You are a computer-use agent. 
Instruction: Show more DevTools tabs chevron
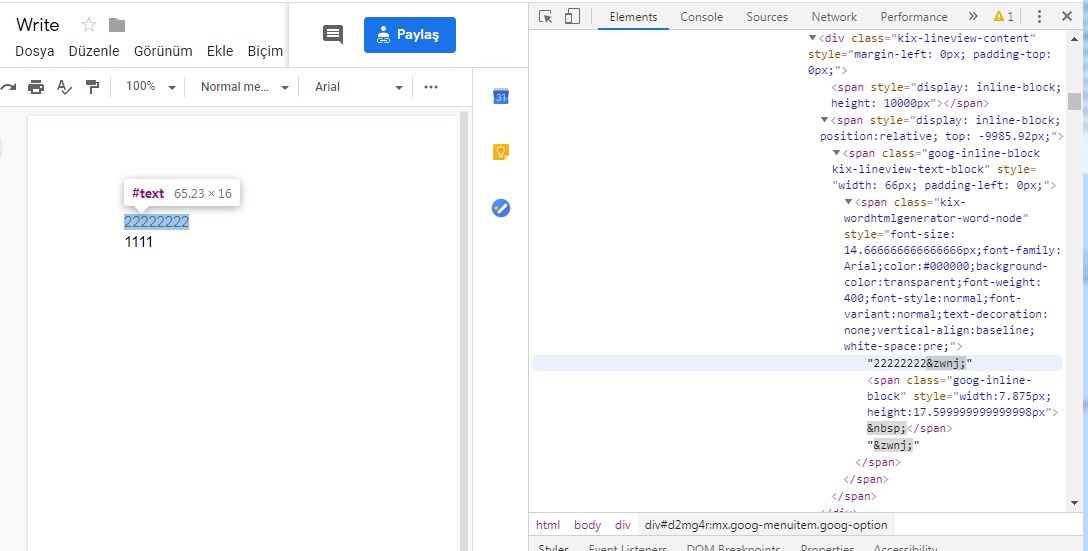[x=973, y=17]
